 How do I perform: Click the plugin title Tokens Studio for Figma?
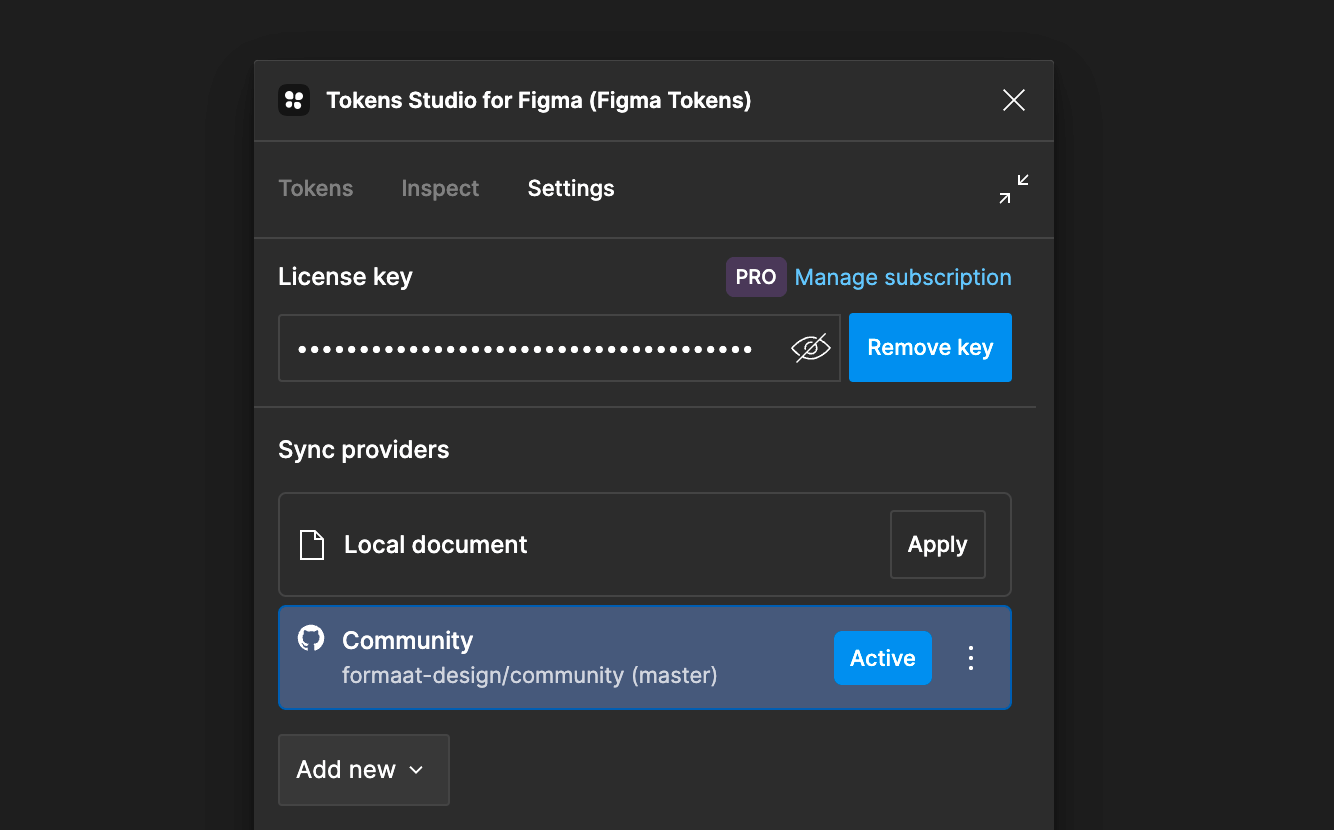click(539, 100)
